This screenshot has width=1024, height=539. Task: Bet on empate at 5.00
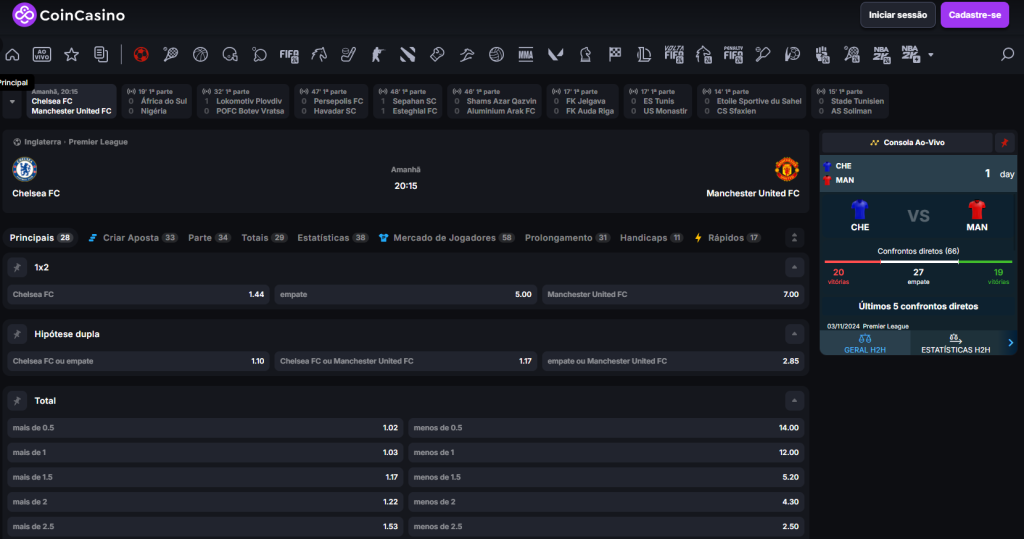406,295
